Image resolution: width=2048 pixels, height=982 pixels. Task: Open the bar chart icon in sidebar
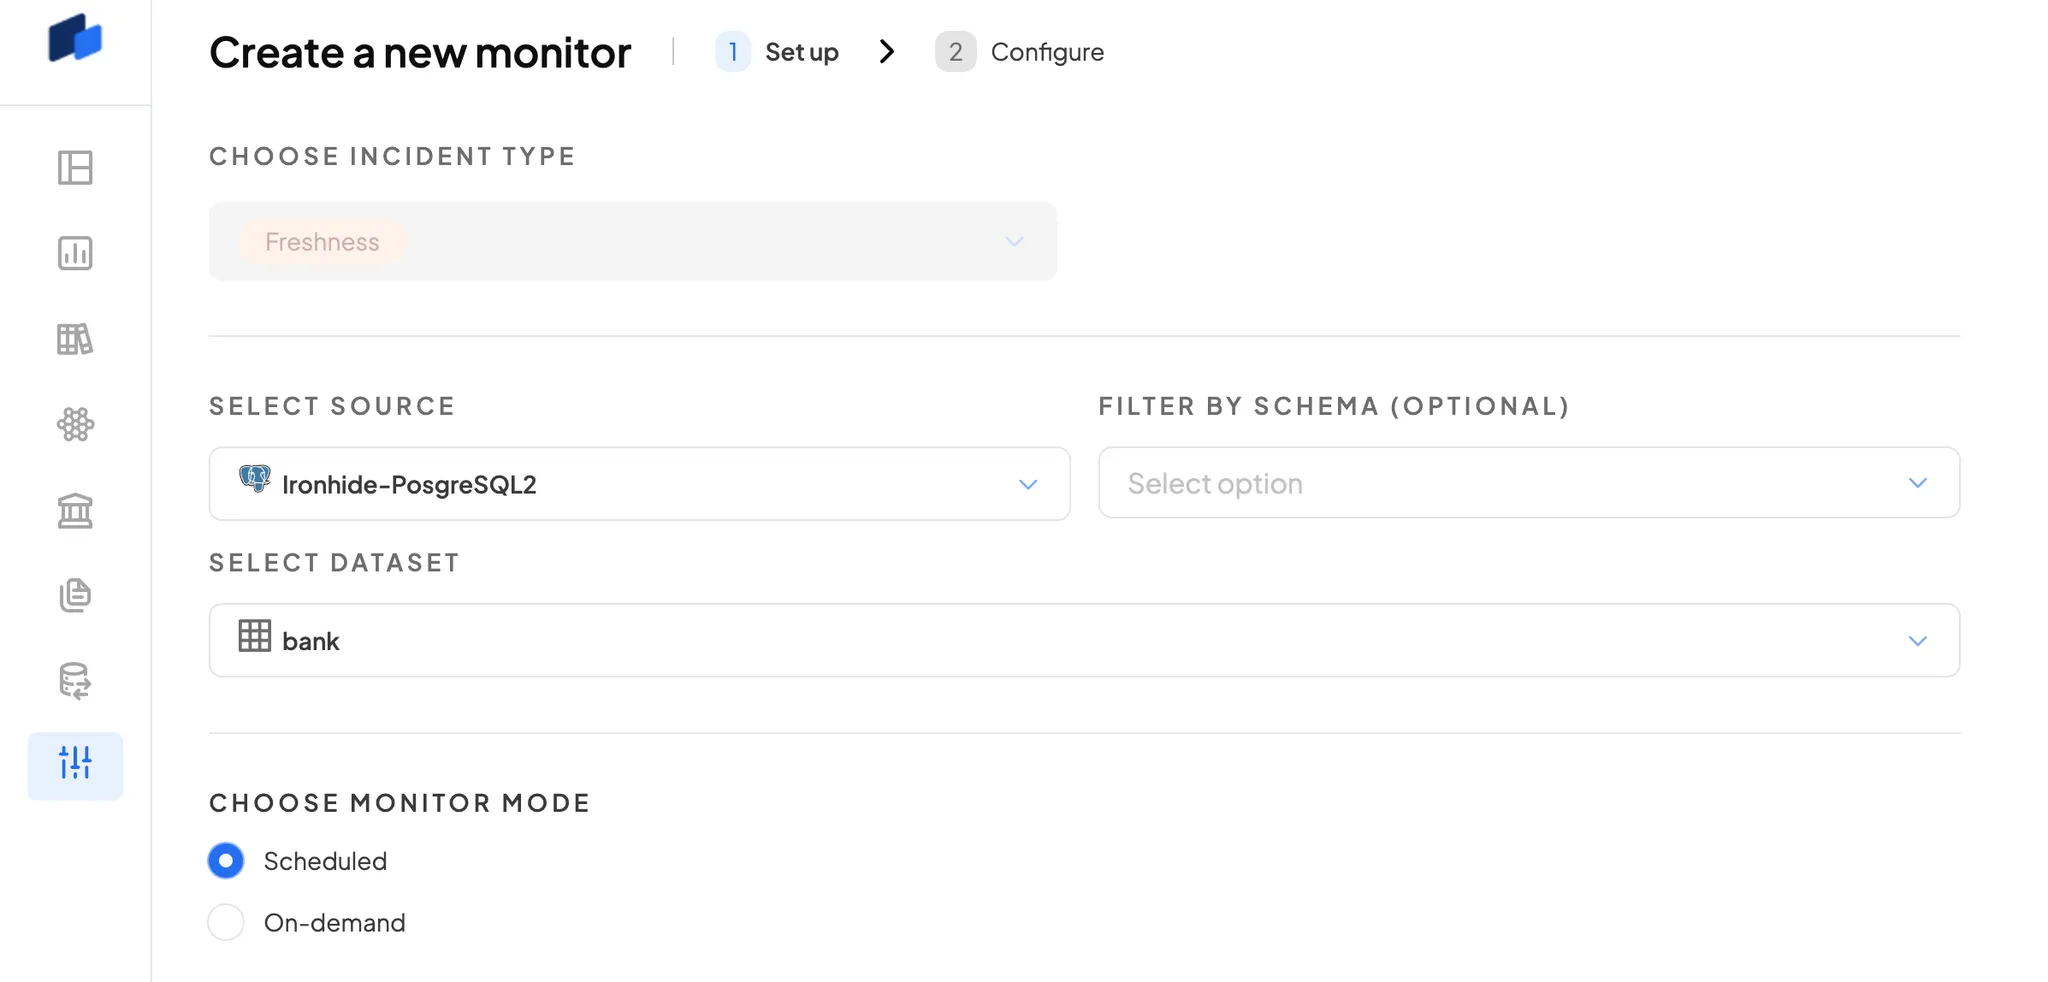pos(75,254)
